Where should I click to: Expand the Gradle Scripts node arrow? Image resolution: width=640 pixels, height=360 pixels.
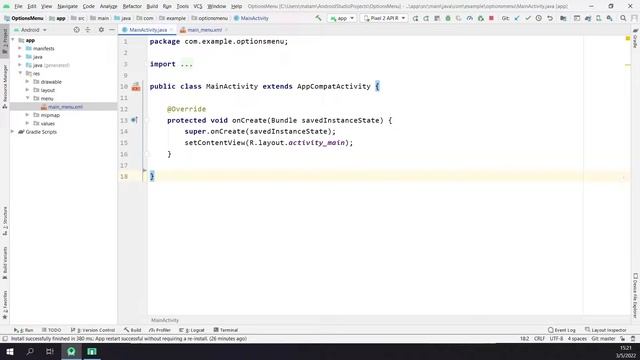coord(12,132)
